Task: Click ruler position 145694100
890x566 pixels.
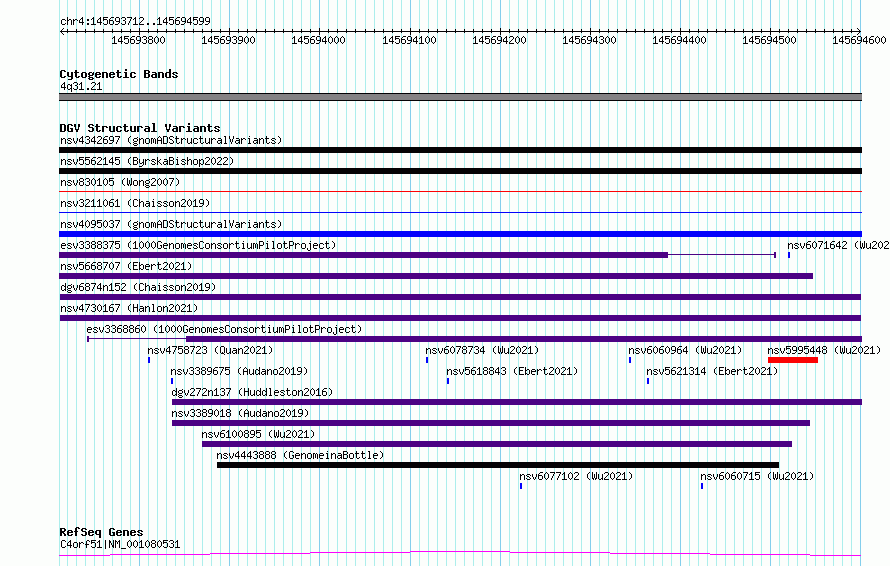Action: (x=409, y=40)
